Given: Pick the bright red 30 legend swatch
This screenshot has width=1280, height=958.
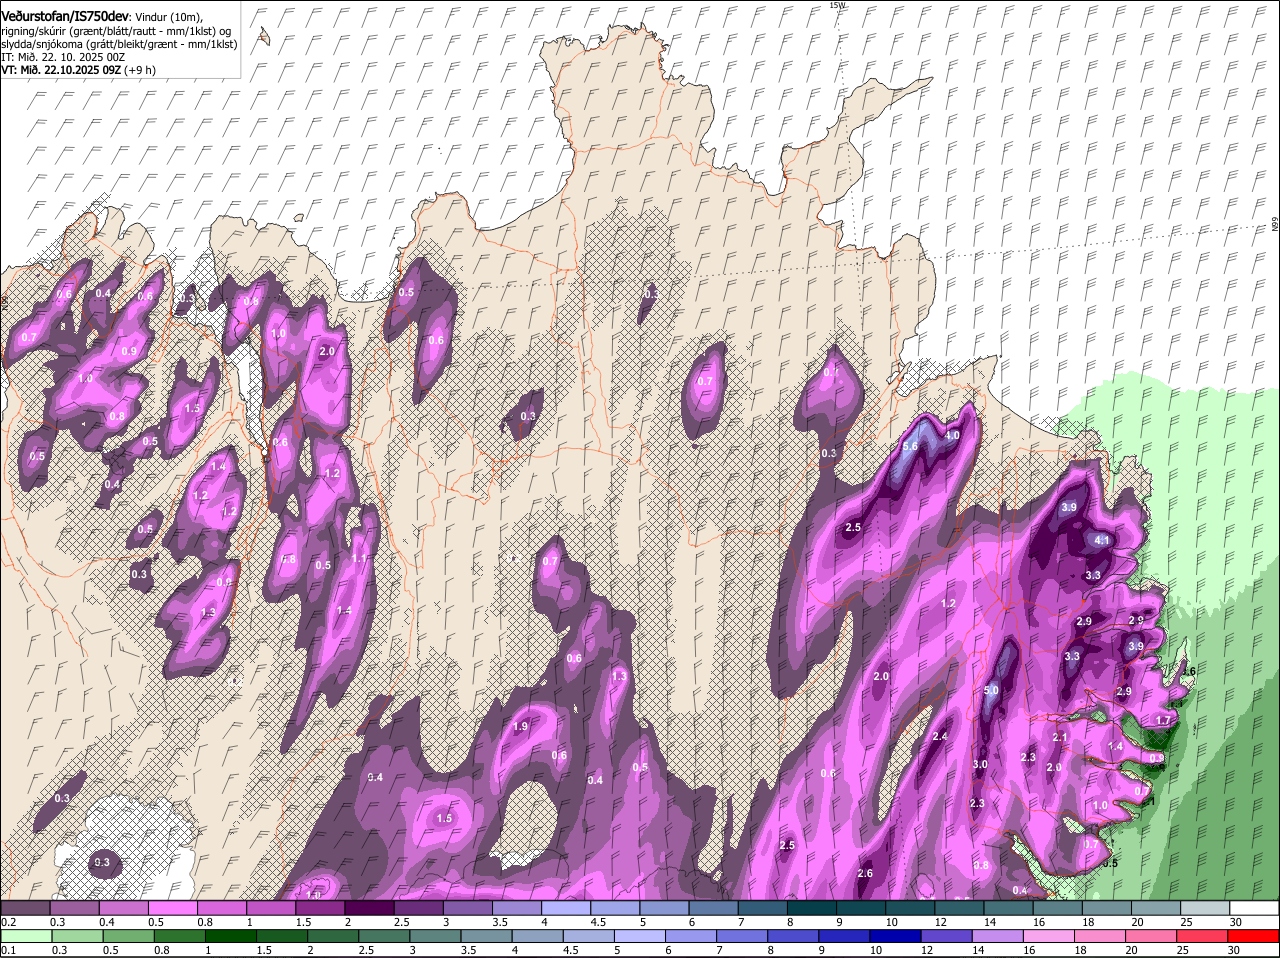Looking at the screenshot, I should [1254, 936].
